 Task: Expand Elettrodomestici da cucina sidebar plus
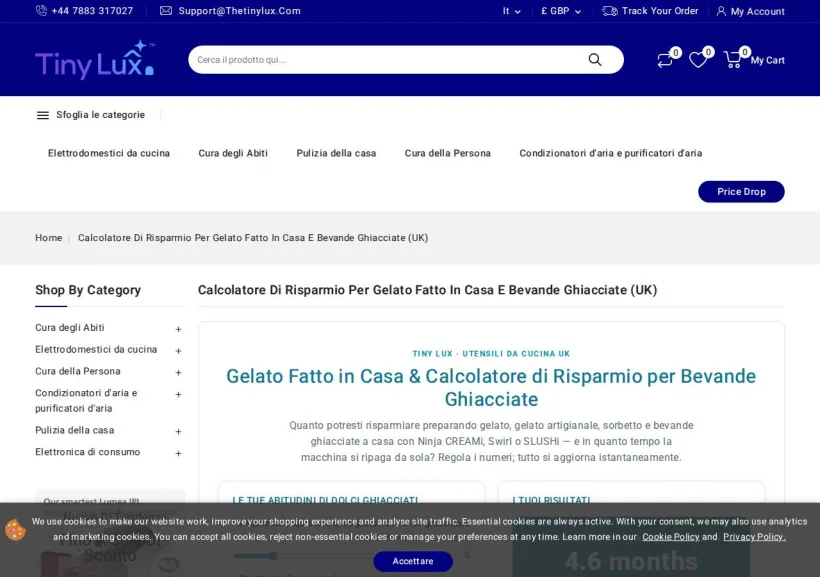coord(178,351)
